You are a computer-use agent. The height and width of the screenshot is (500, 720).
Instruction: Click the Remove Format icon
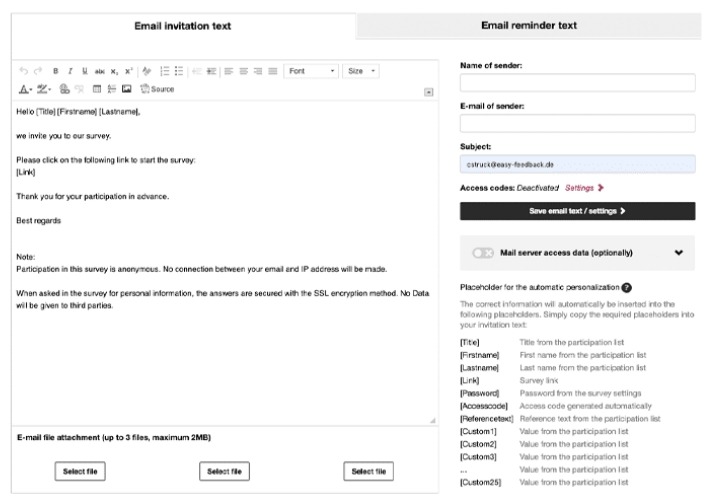[x=147, y=71]
